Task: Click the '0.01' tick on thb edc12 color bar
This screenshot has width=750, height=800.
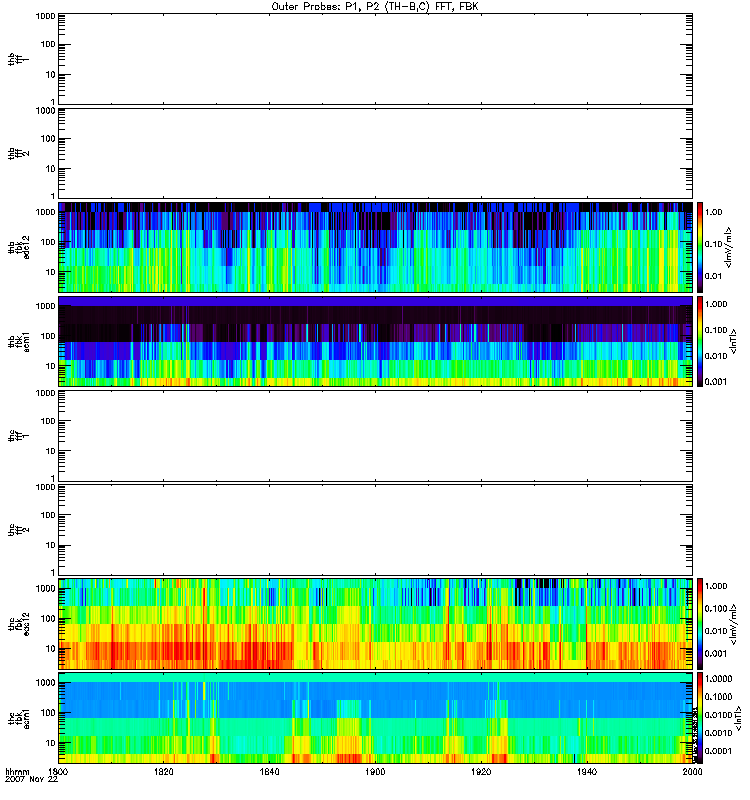Action: click(713, 276)
